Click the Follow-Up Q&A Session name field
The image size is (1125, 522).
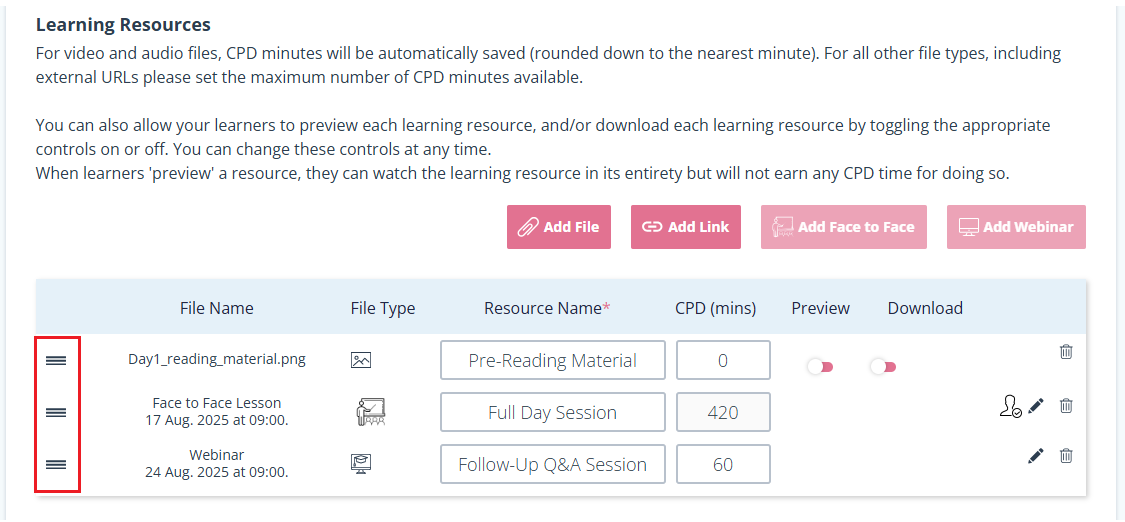click(x=552, y=465)
